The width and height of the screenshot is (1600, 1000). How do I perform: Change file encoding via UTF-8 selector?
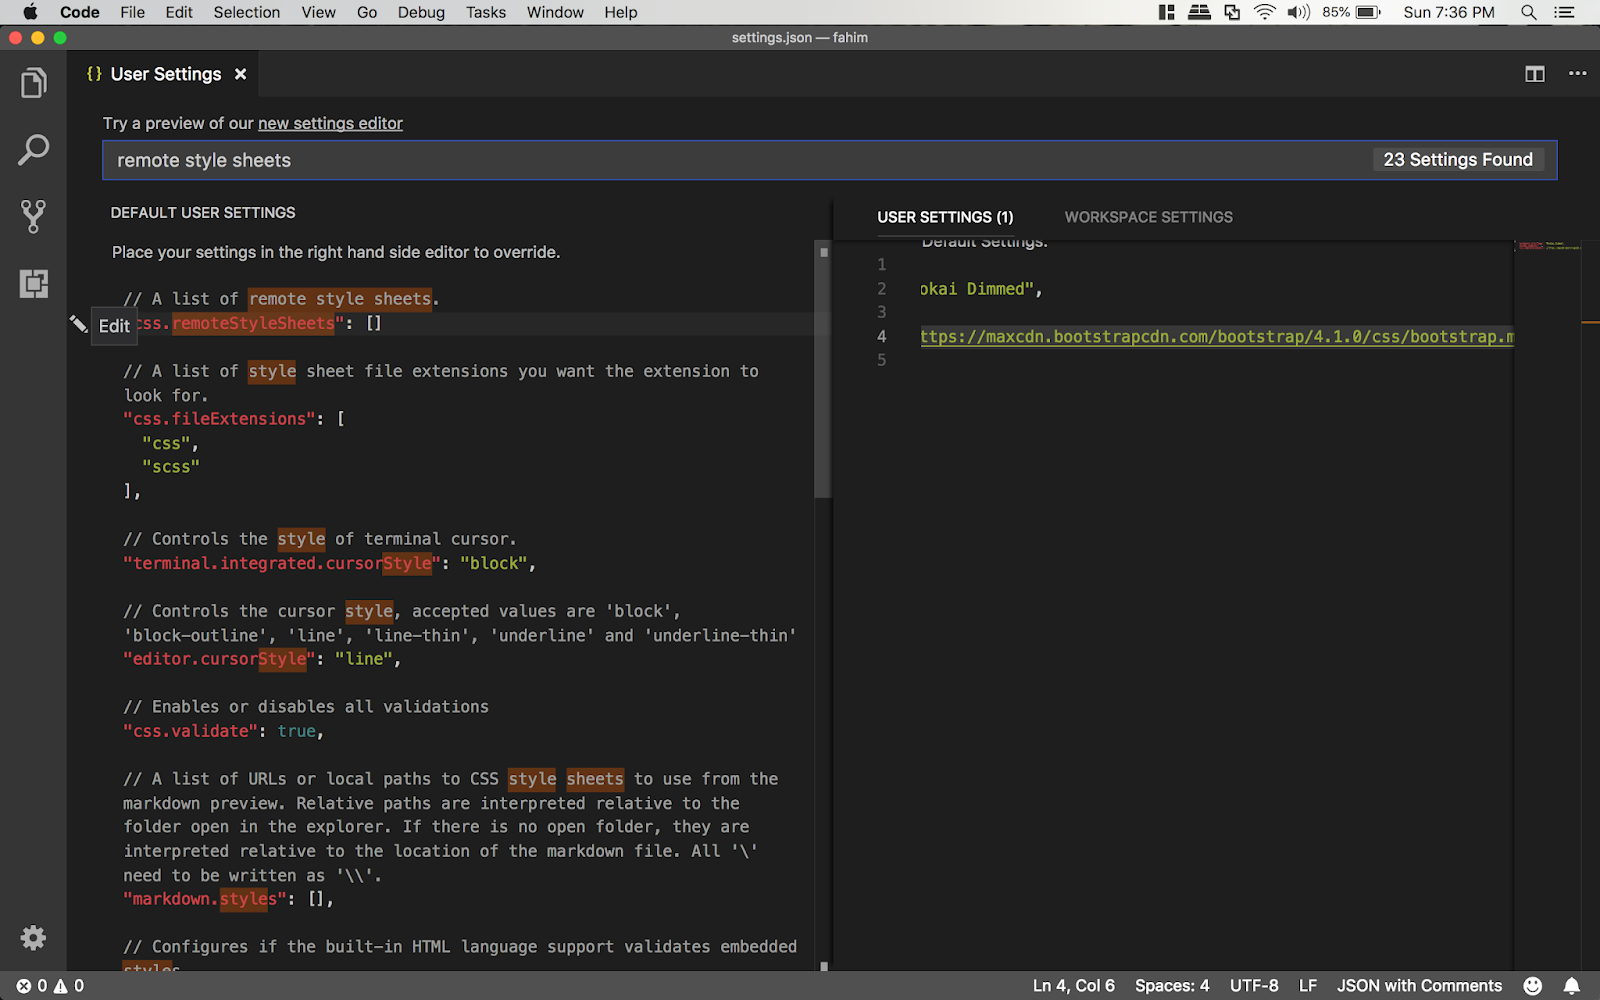pos(1253,985)
